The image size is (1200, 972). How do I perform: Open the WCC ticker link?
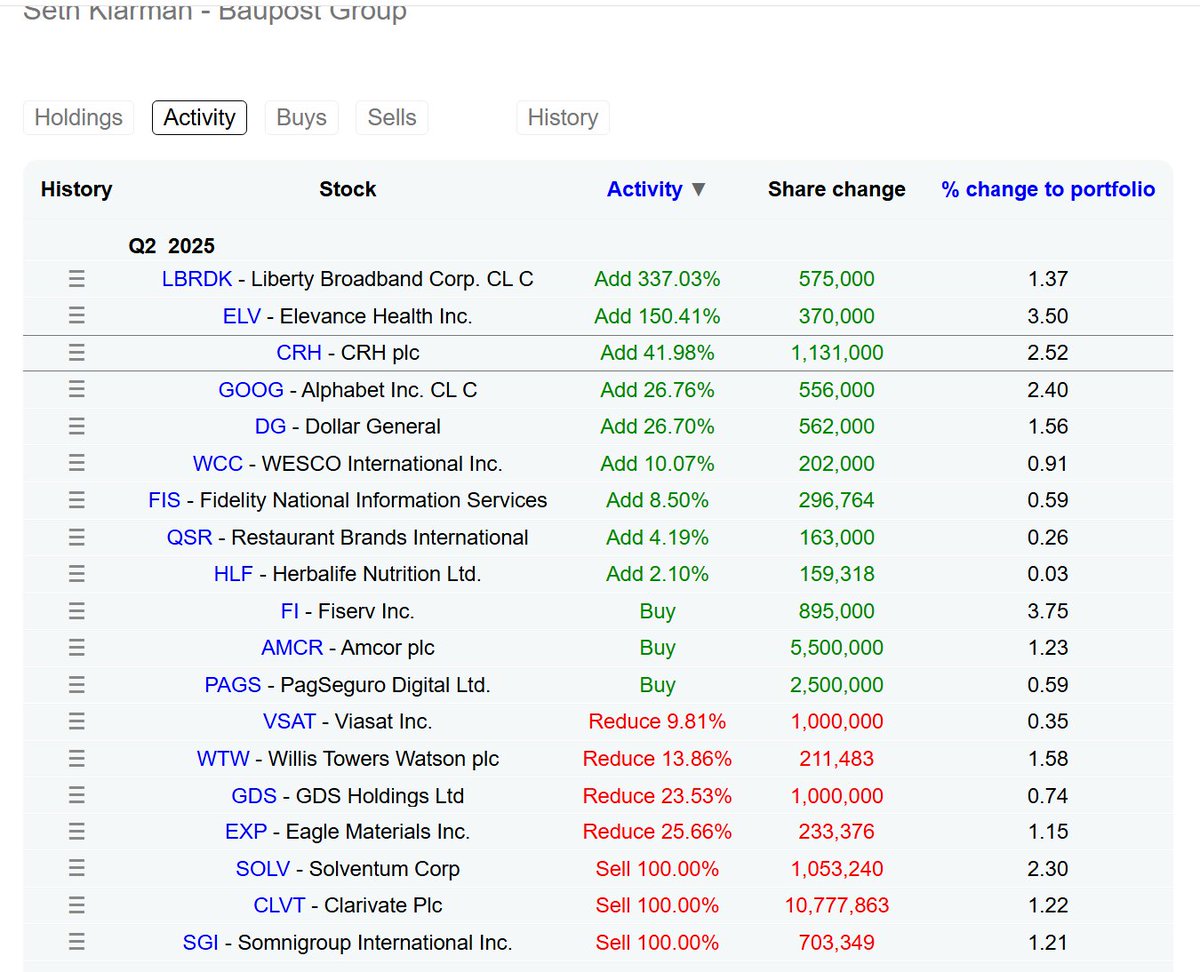click(x=218, y=464)
